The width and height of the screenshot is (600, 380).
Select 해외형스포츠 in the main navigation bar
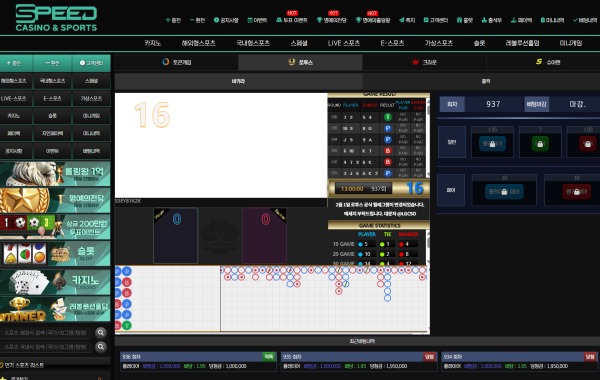[198, 43]
